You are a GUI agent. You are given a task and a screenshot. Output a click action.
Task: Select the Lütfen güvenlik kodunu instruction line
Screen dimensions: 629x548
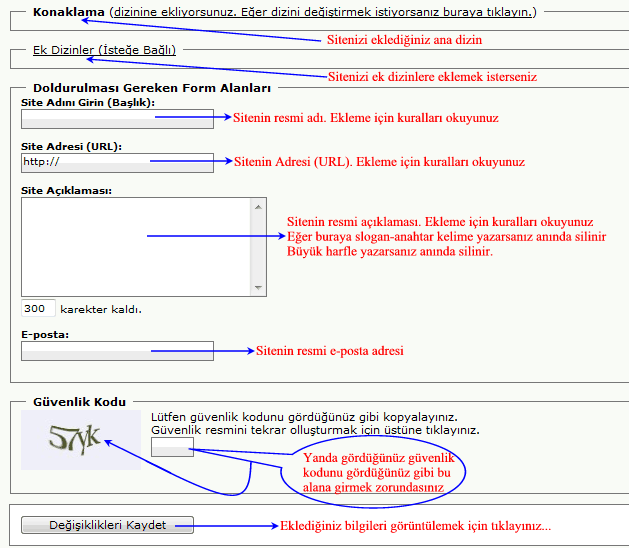[304, 417]
